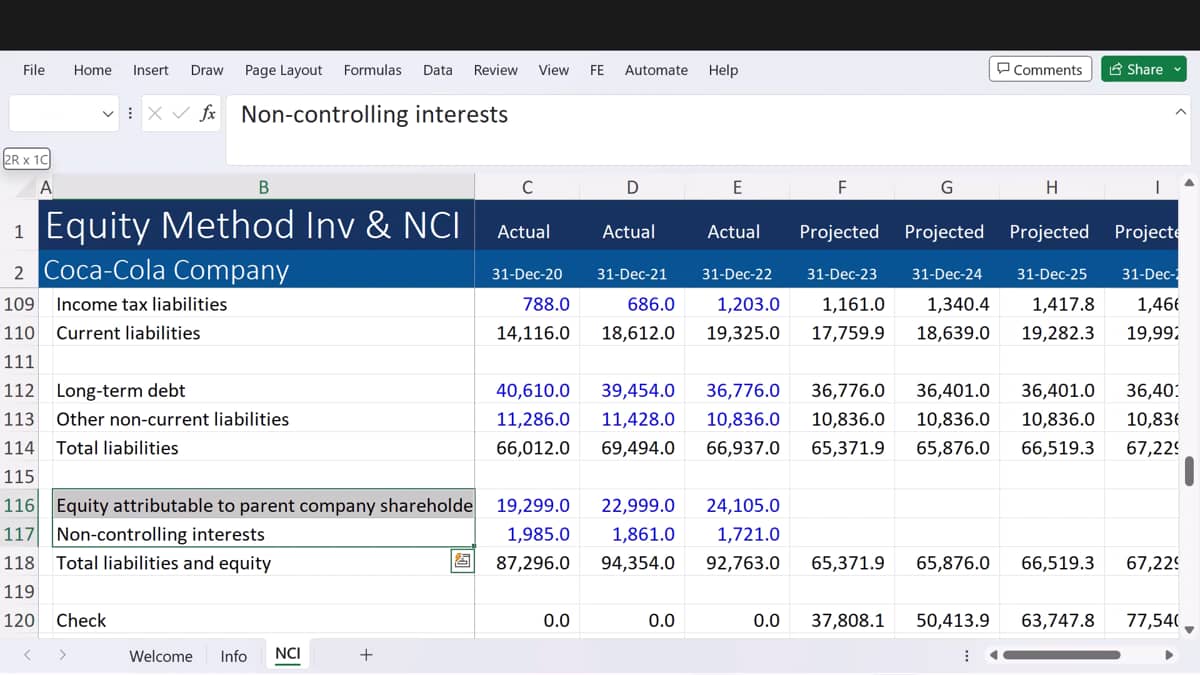Screen dimensions: 1200x675
Task: Switch to the Home ribbon tab
Action: (x=92, y=70)
